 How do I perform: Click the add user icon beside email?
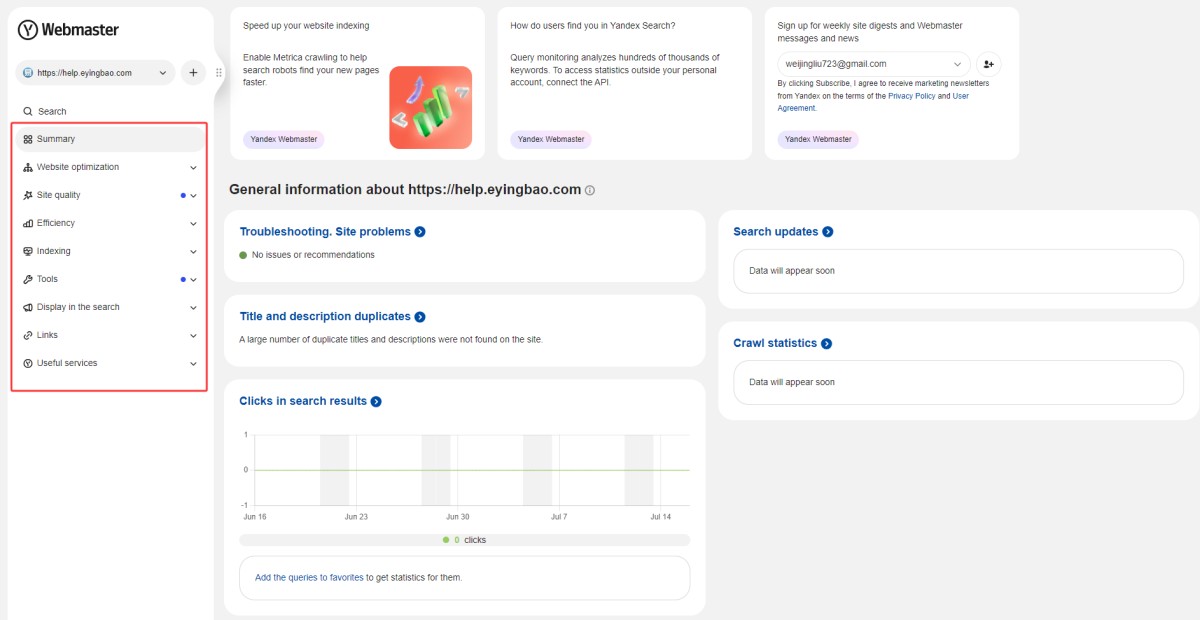coord(988,64)
